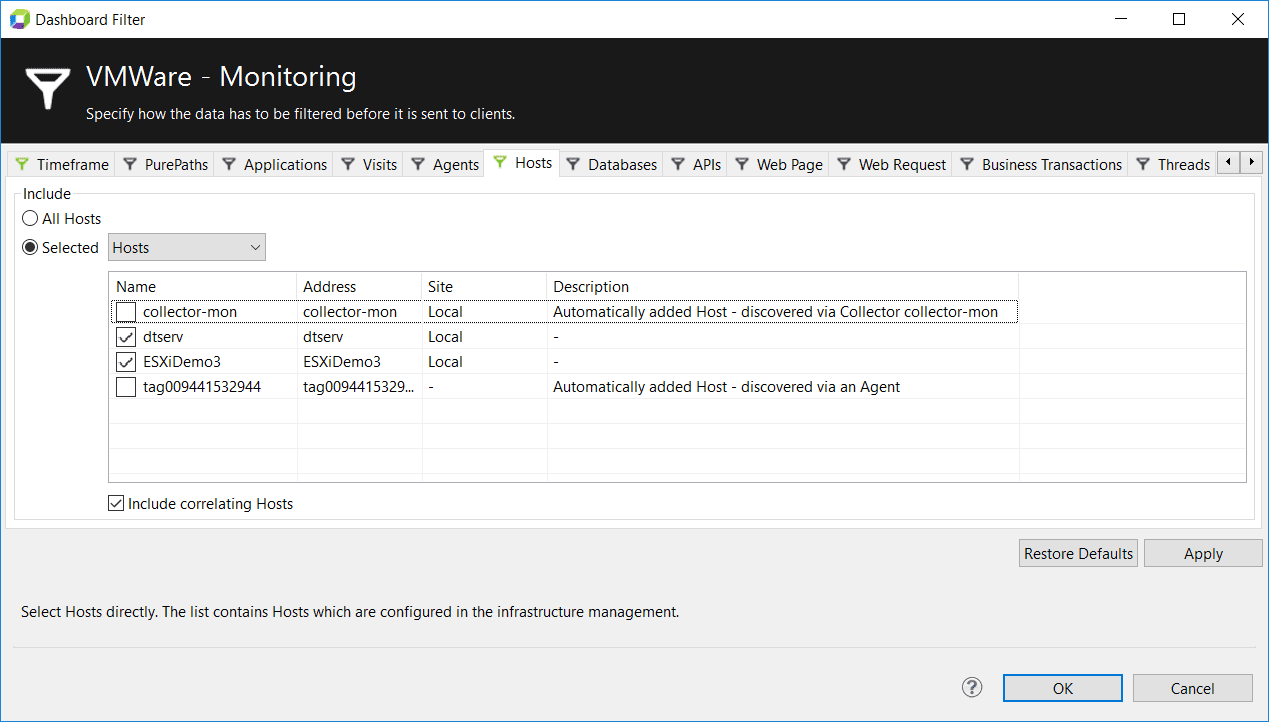
Task: Open the Databases tab
Action: pos(612,164)
